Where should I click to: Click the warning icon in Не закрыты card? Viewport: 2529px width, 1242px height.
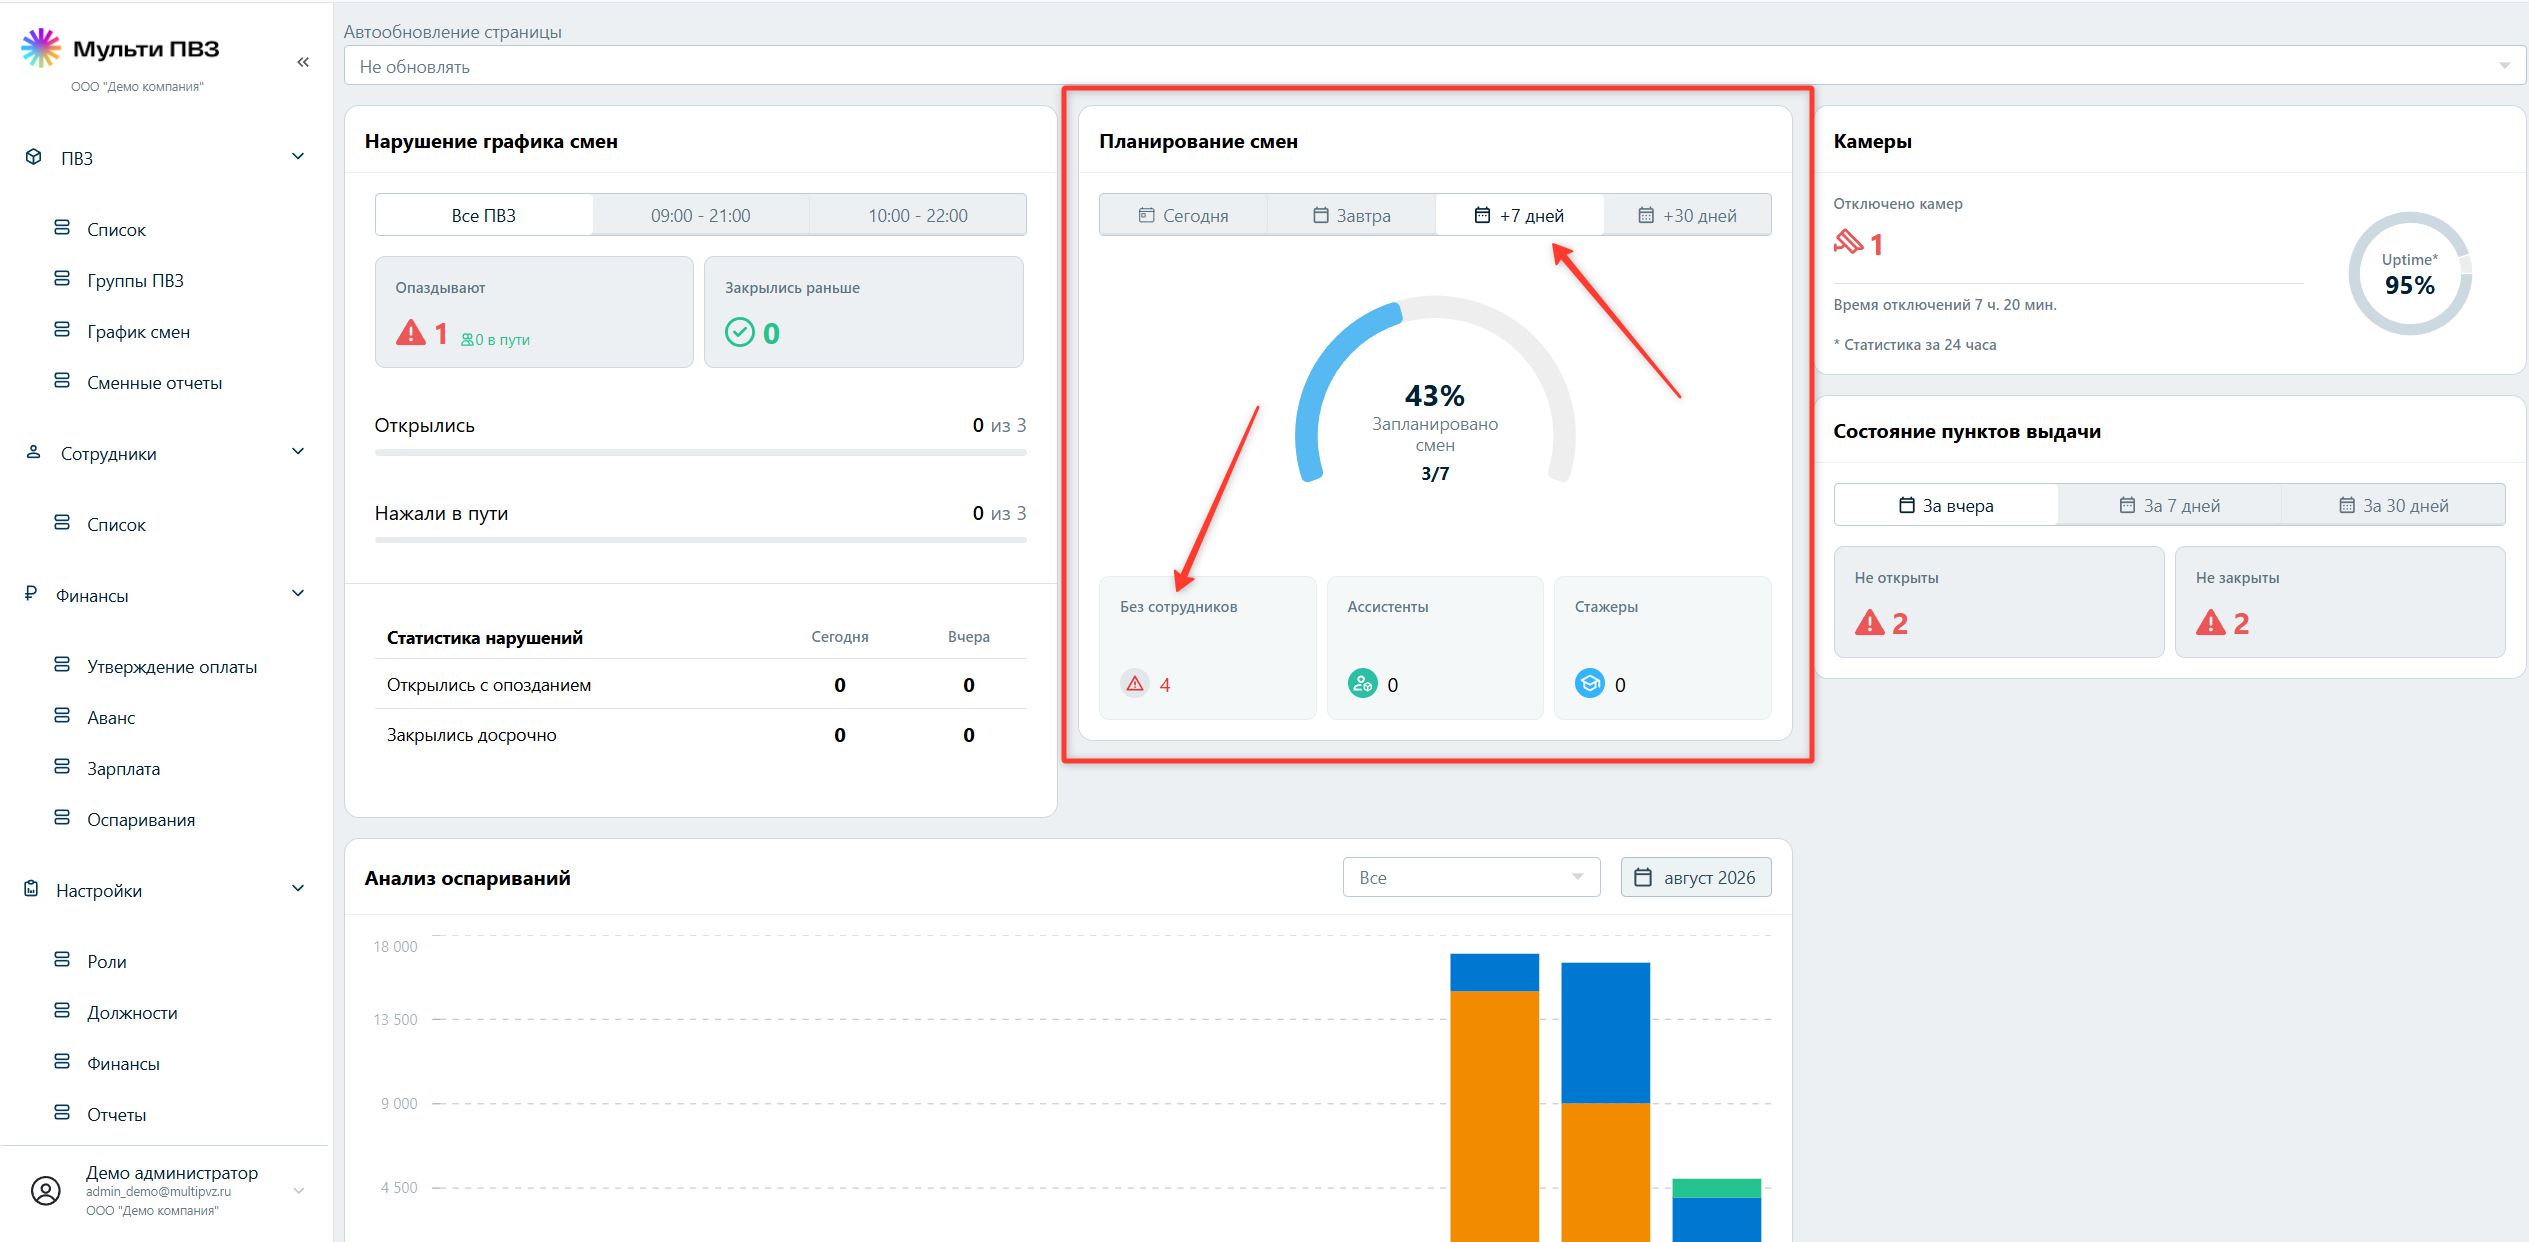click(2211, 623)
